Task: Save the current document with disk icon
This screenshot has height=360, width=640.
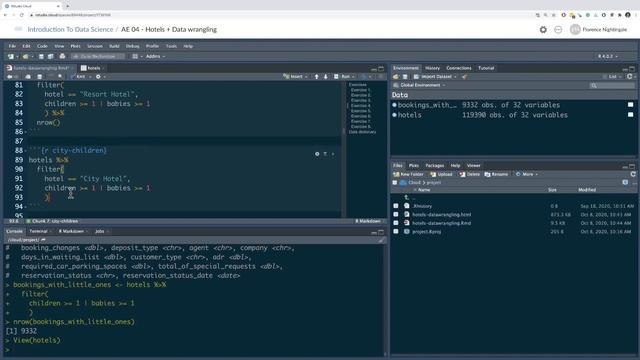Action: pos(41,56)
